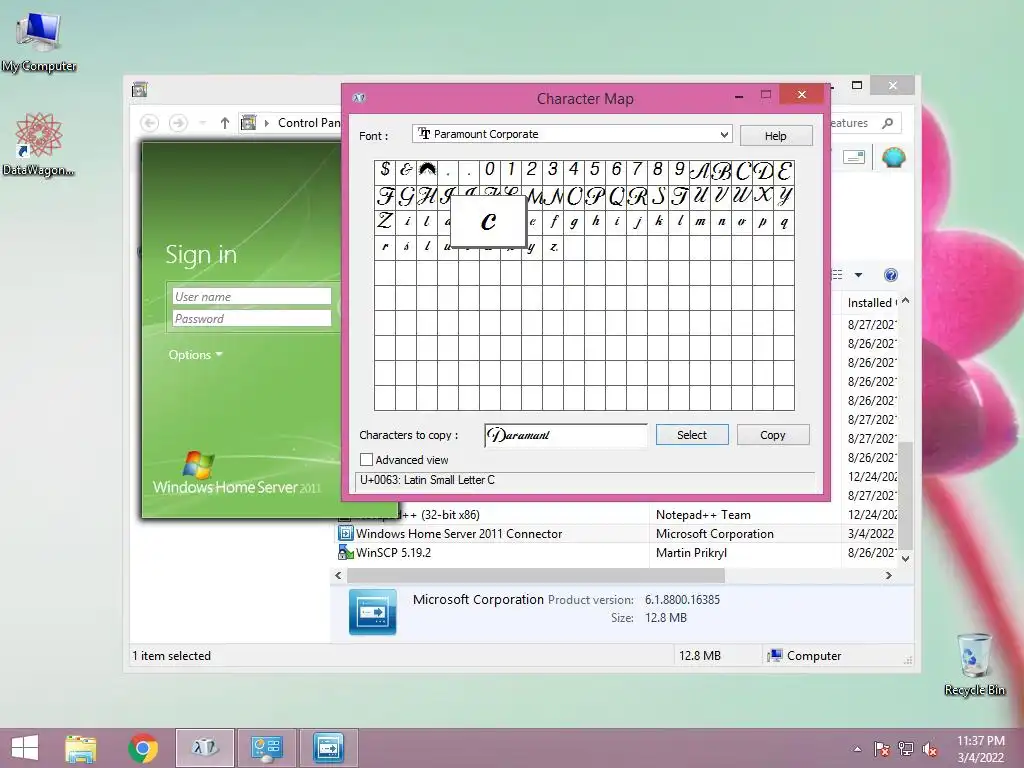Select digit 9 in character grid
The height and width of the screenshot is (768, 1024).
pos(679,170)
